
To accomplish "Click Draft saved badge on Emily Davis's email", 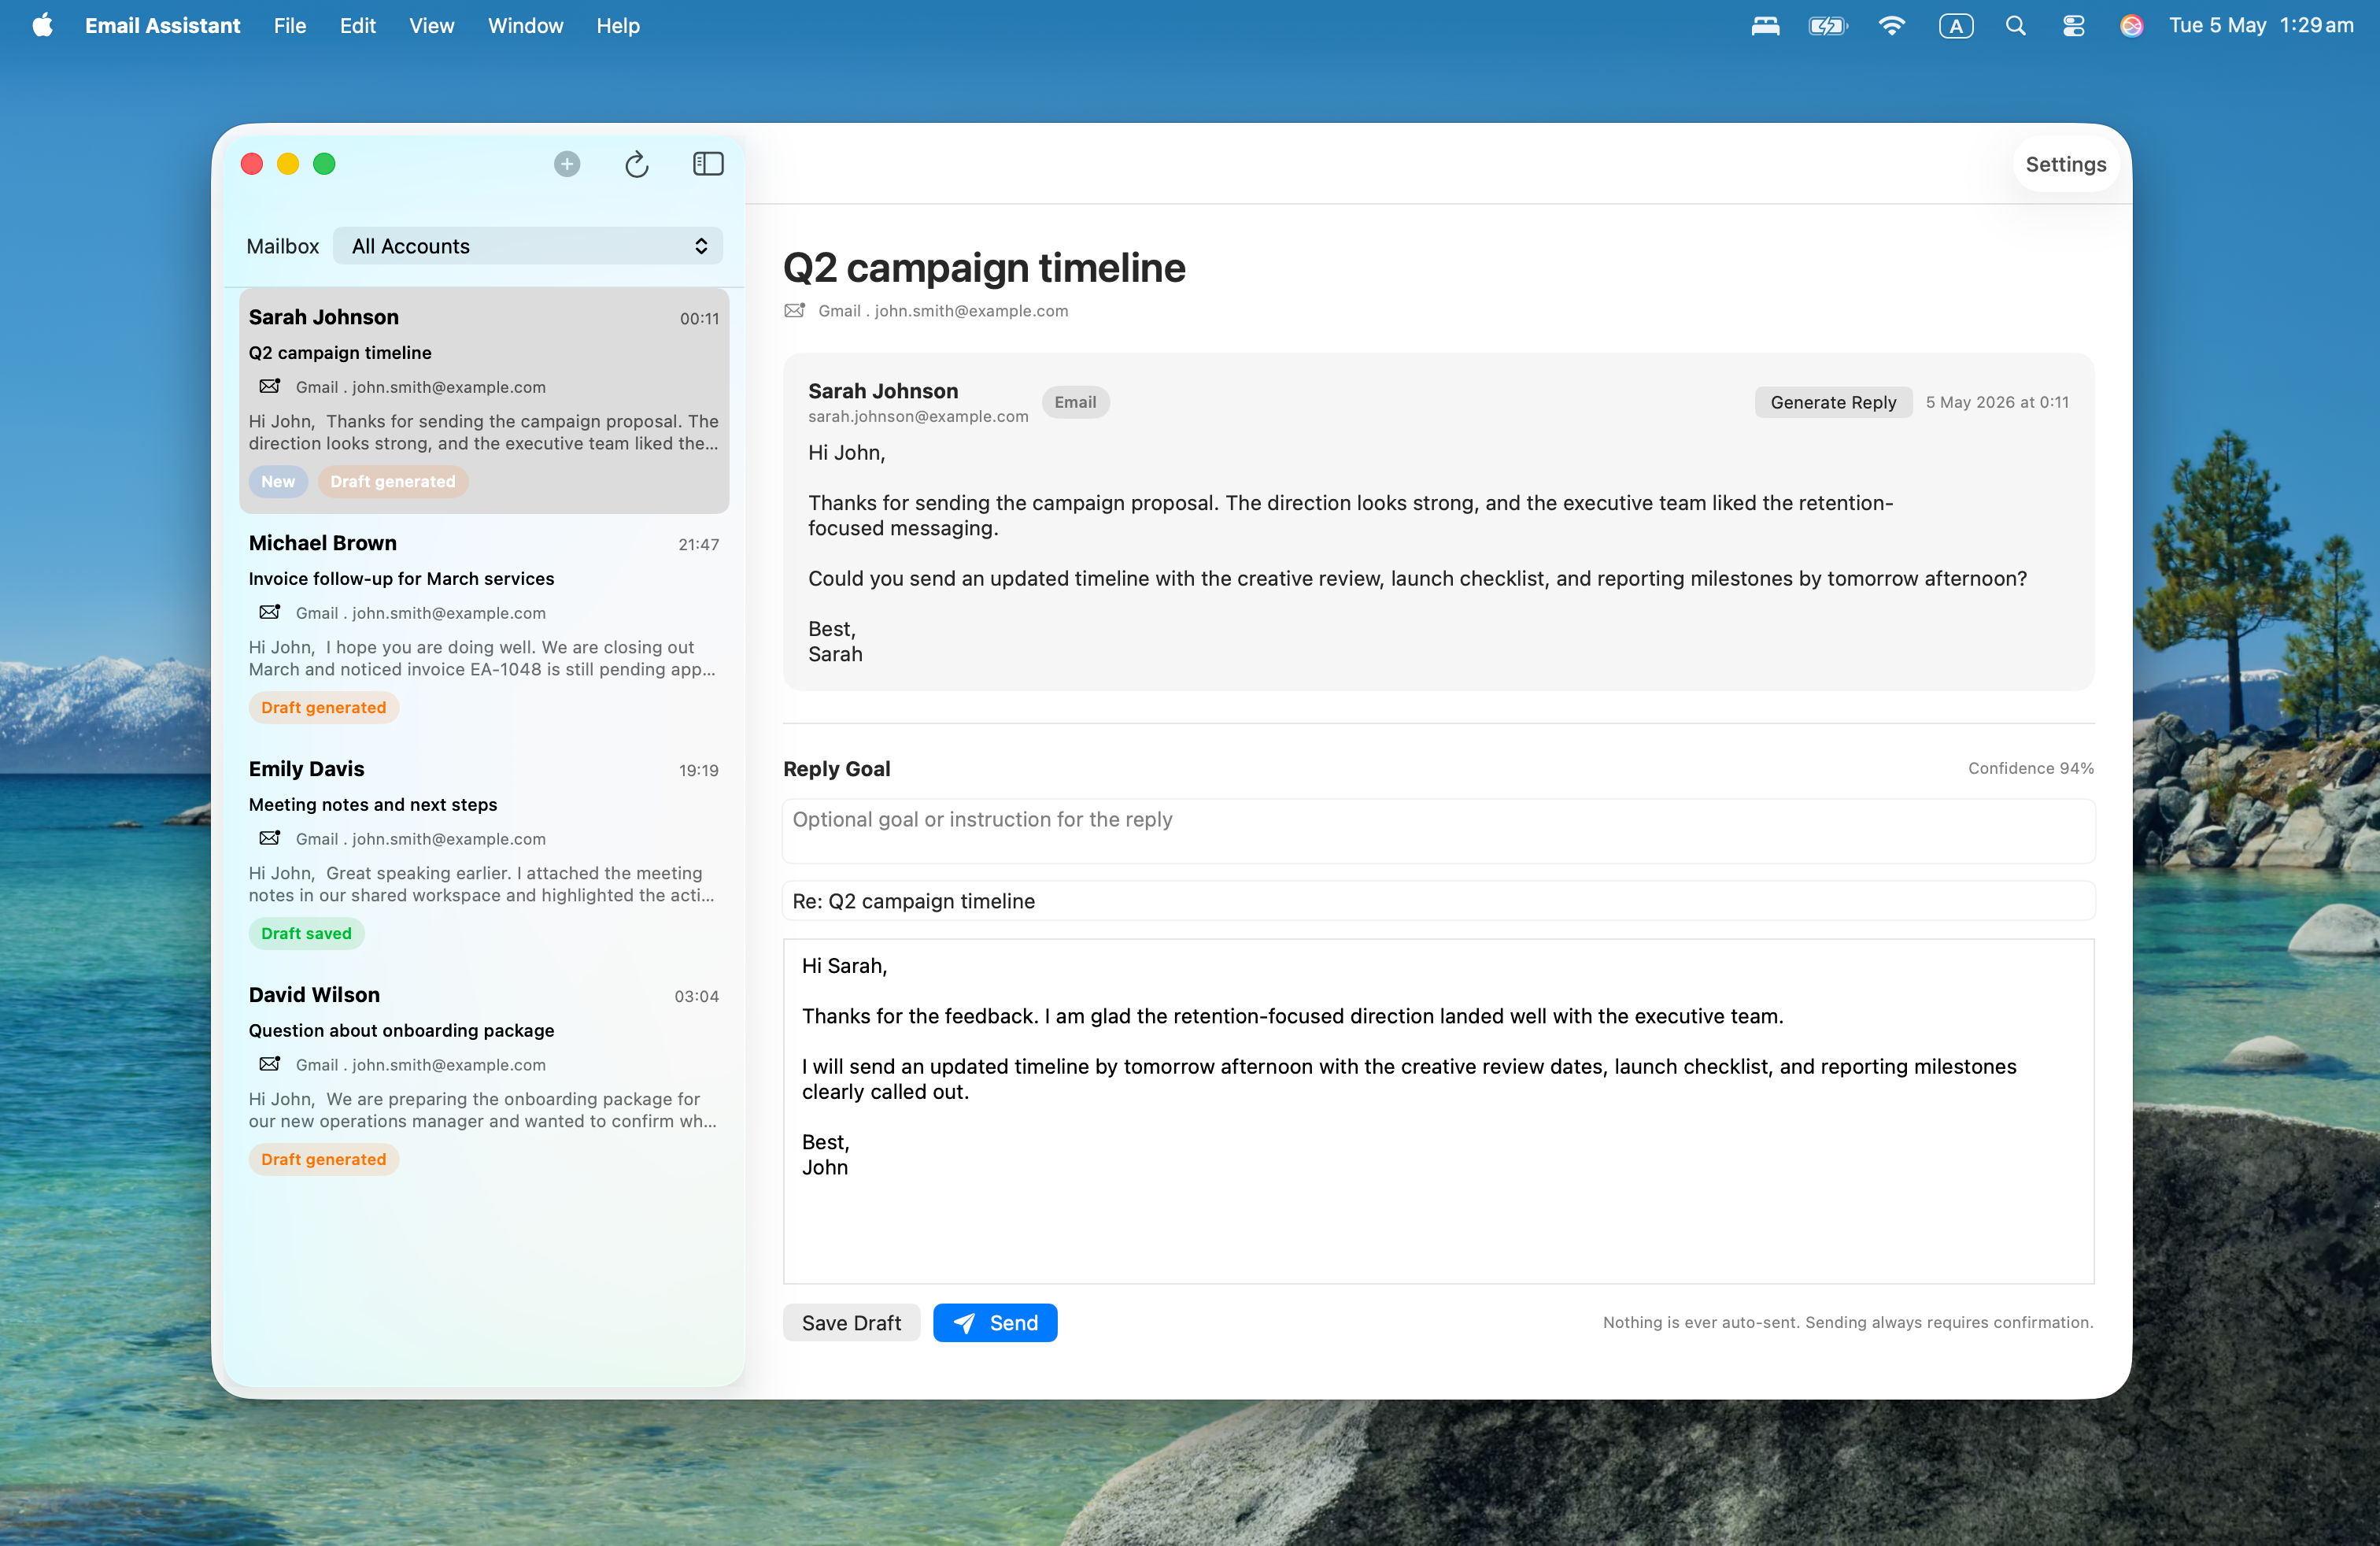I will 306,933.
